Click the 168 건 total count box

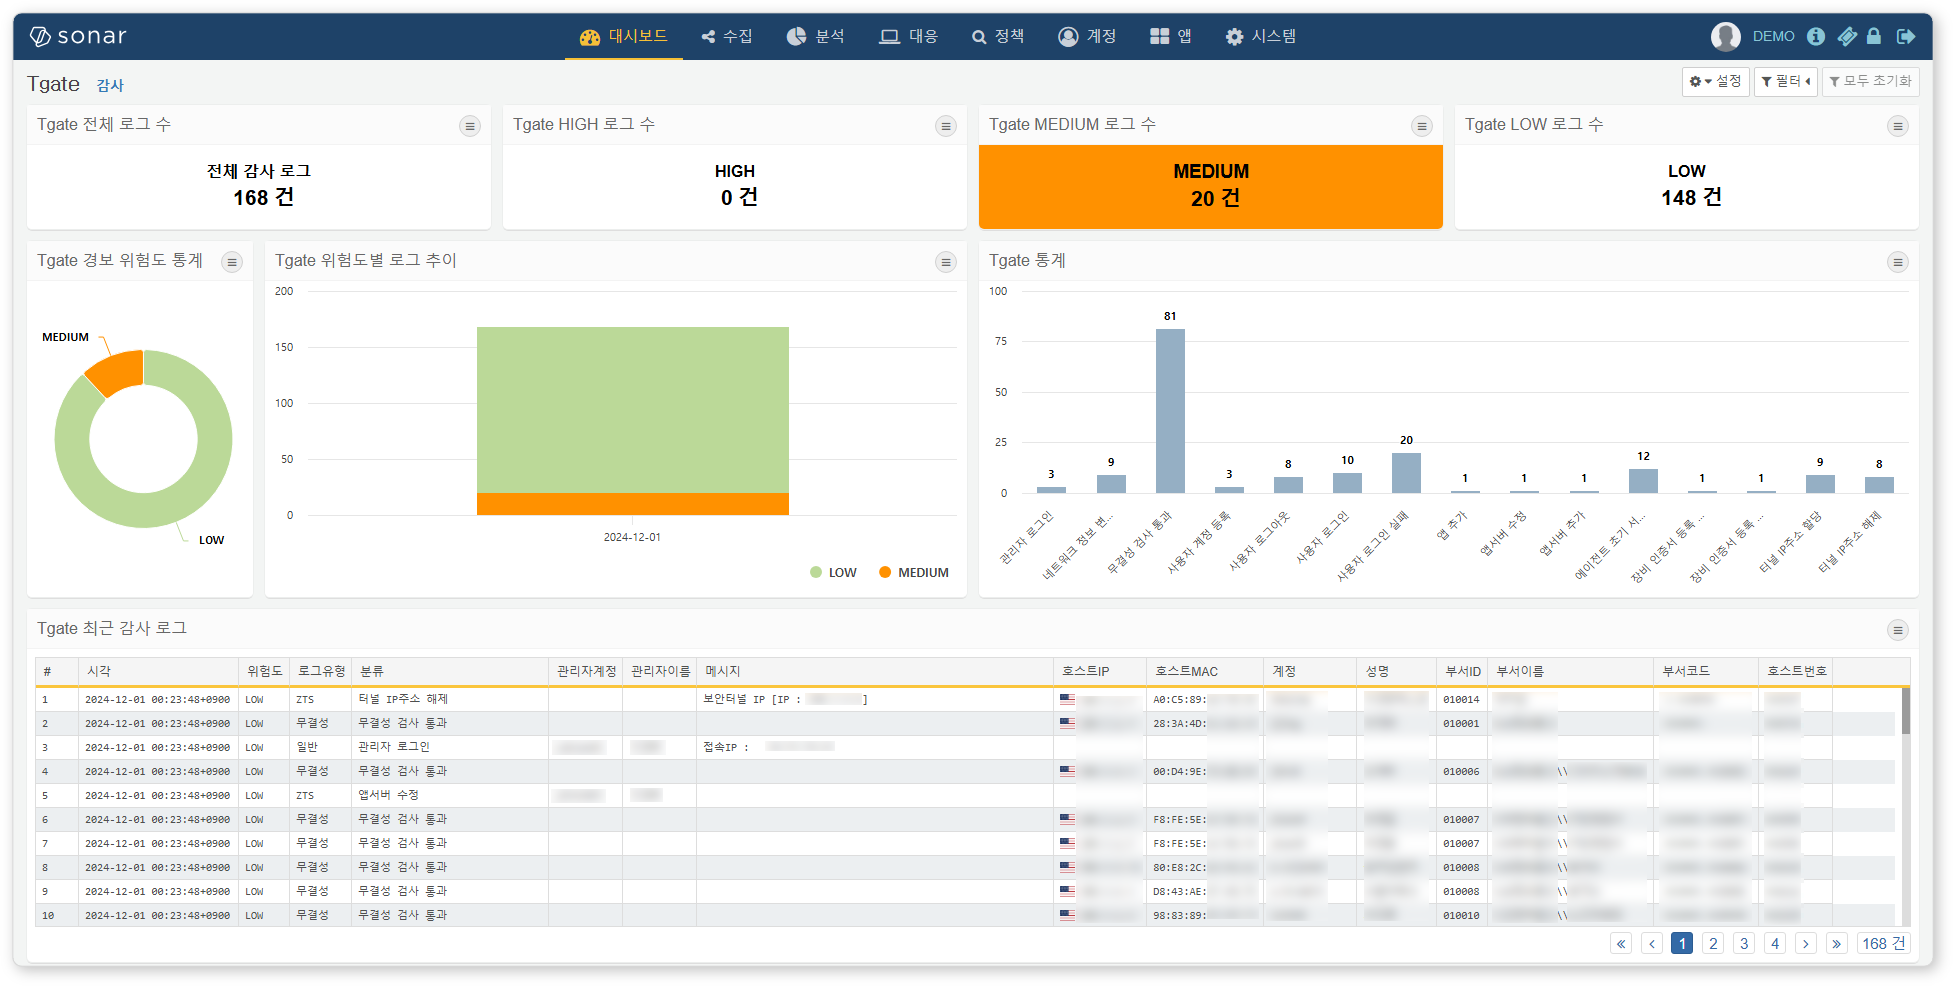[x=1883, y=944]
